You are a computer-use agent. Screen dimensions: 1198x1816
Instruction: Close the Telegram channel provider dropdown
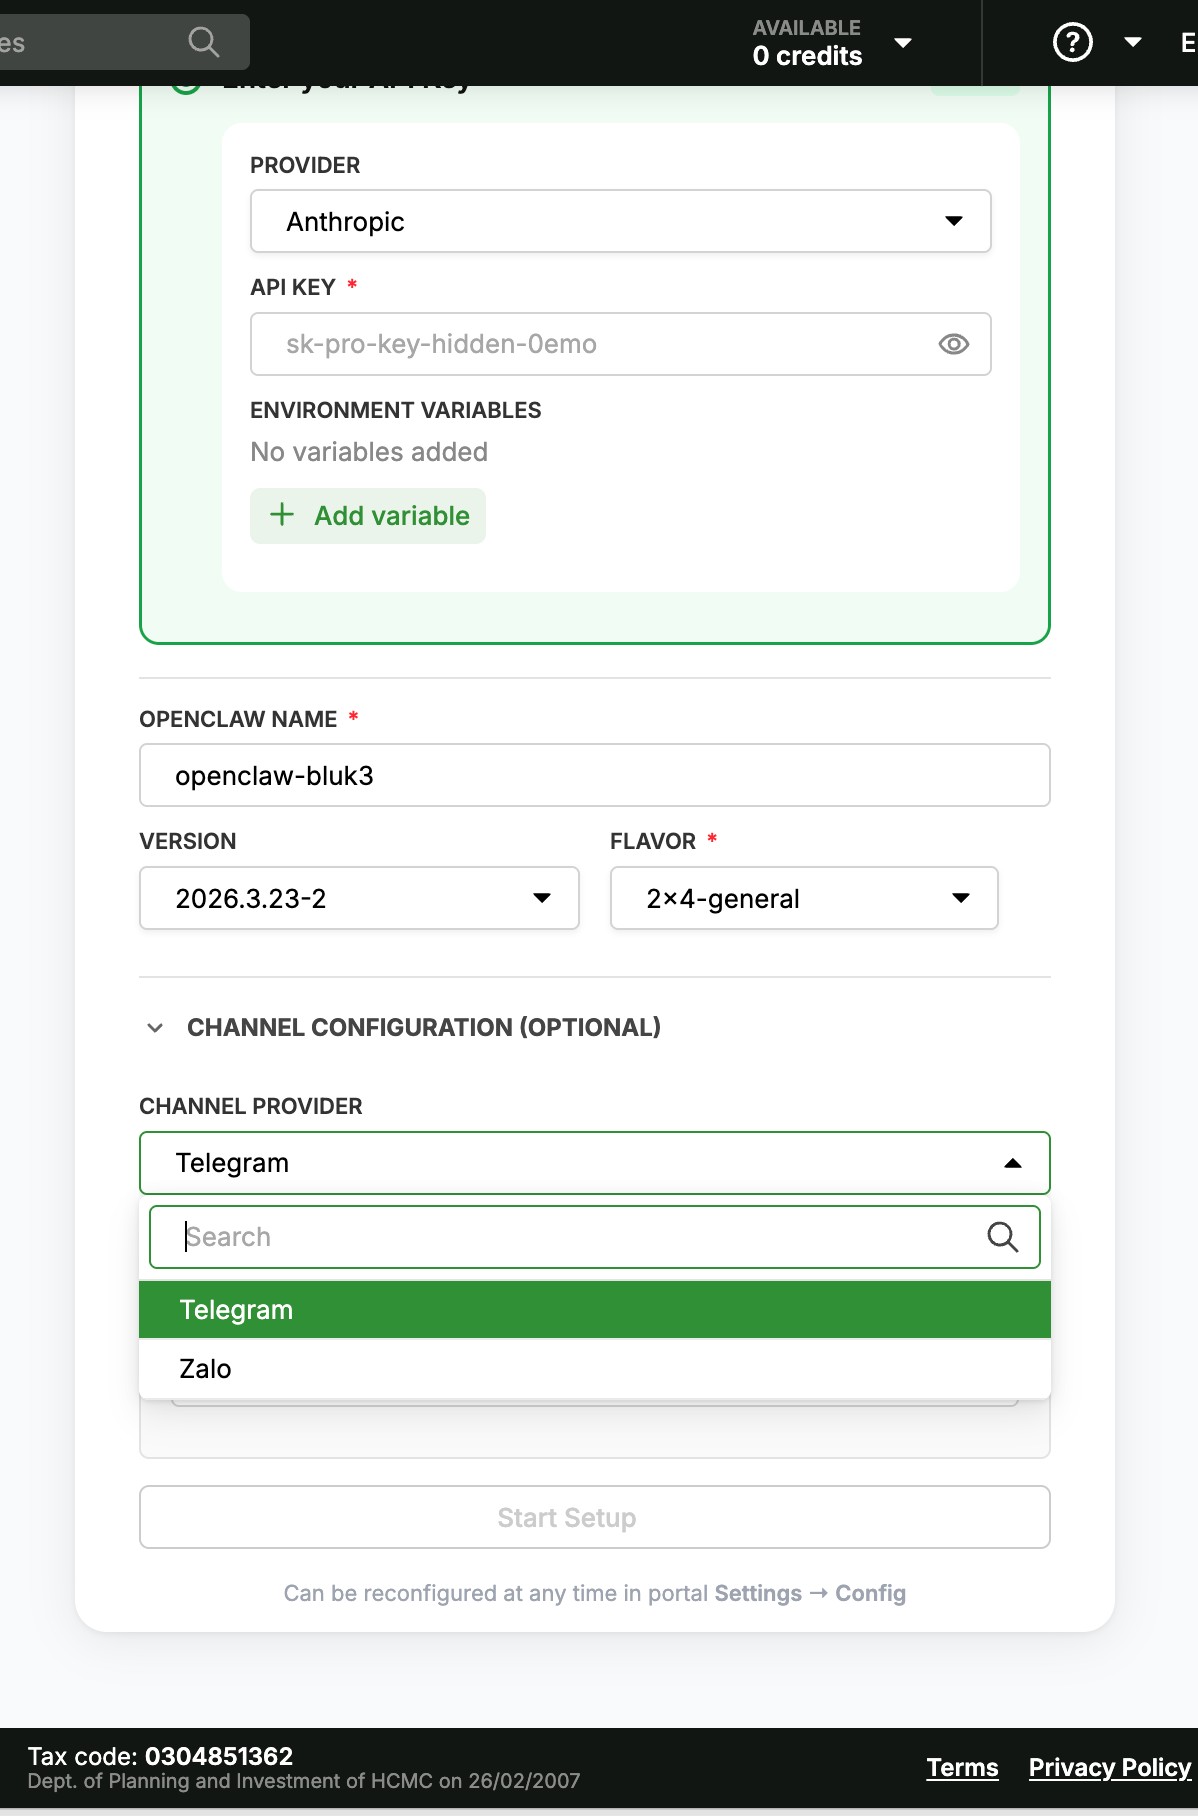coord(594,1163)
